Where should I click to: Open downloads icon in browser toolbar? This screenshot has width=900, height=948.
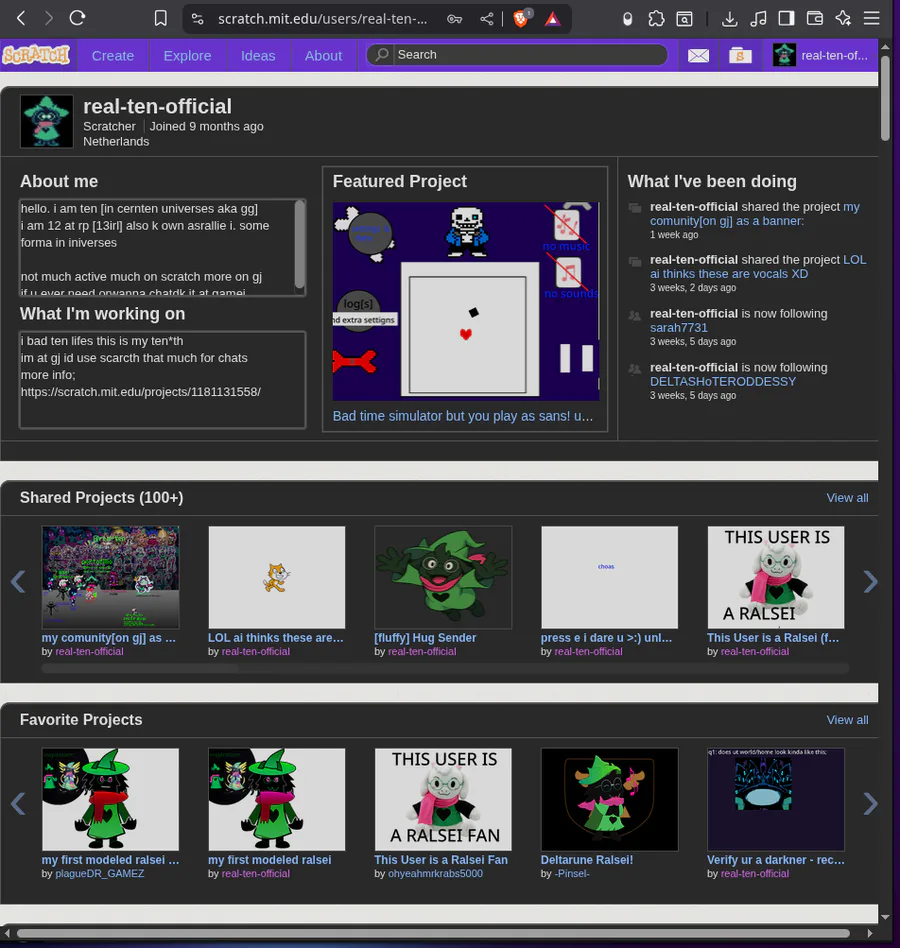coord(730,19)
